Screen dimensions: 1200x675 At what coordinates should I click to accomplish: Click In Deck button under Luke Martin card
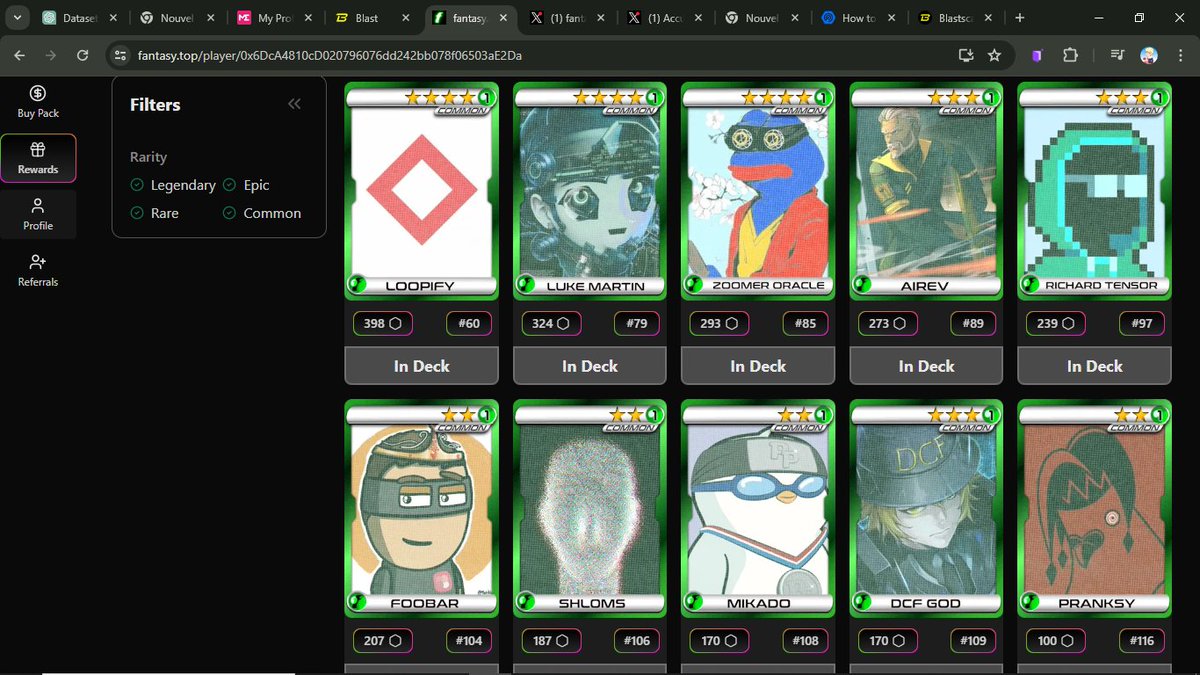[589, 366]
